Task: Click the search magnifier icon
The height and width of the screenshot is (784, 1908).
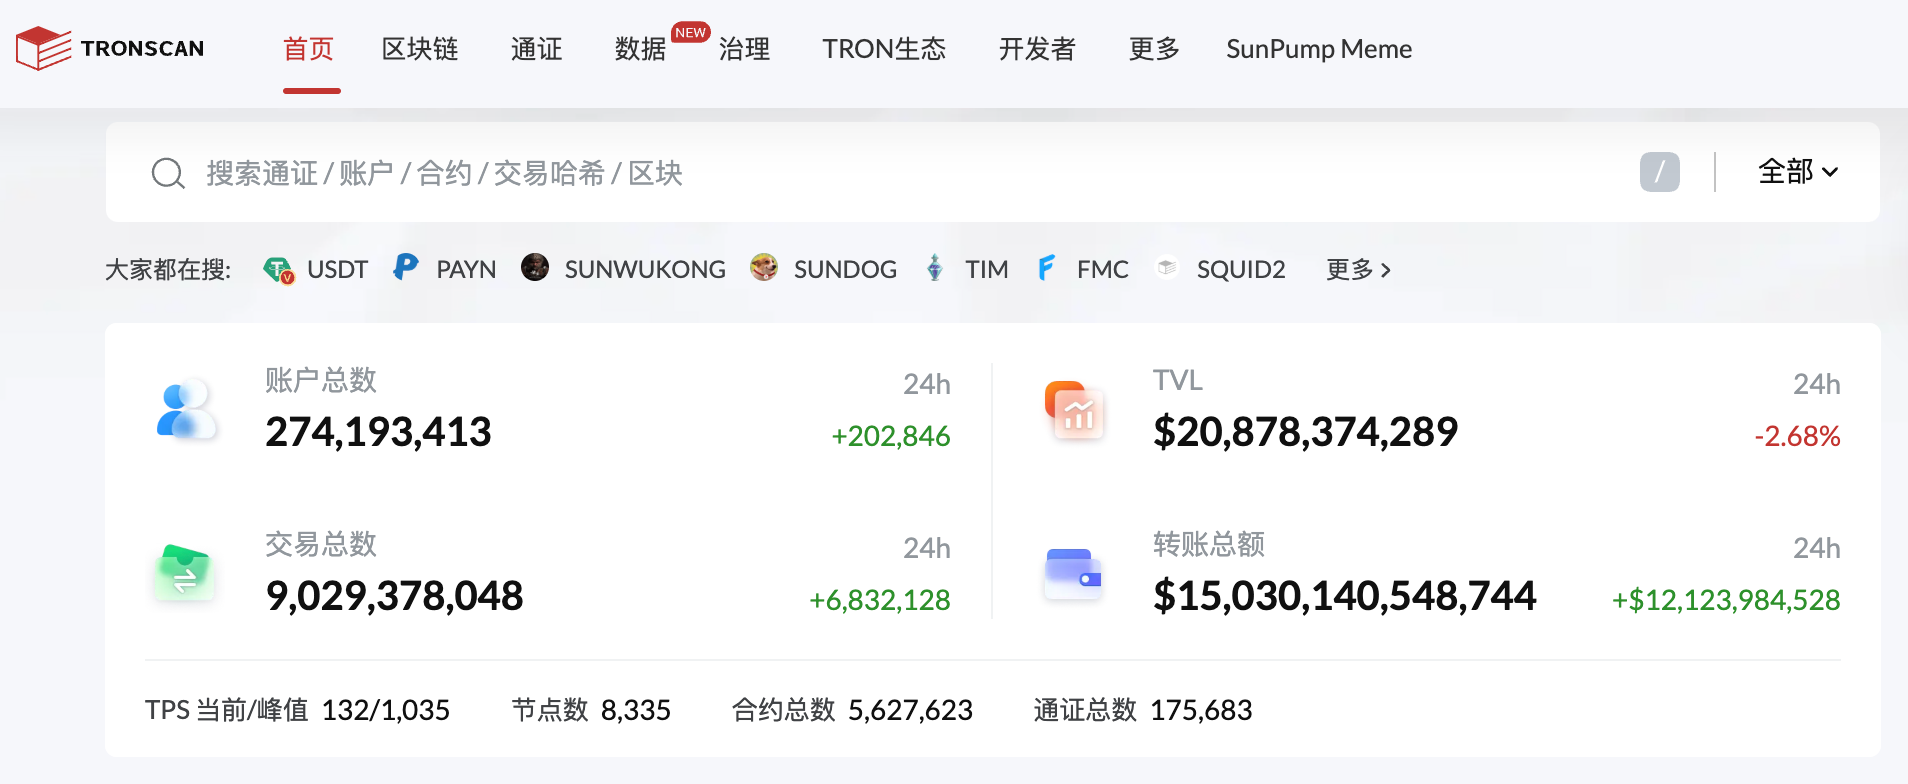Action: point(168,173)
